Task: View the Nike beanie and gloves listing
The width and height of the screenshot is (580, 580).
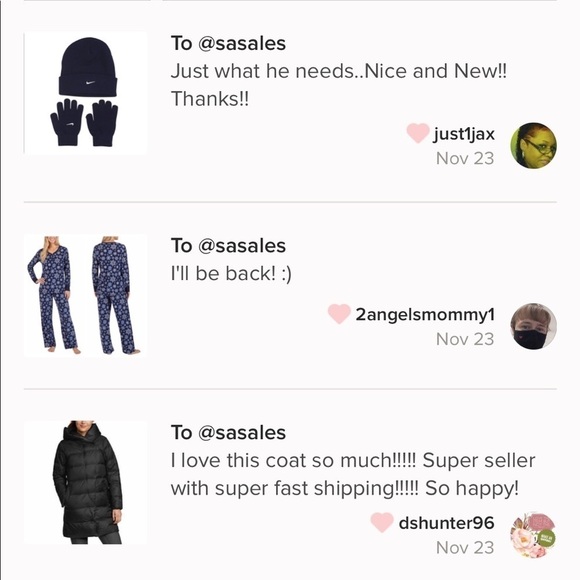Action: (x=85, y=93)
